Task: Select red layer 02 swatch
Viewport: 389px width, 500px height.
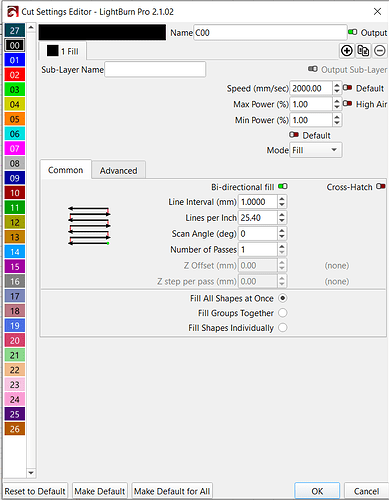Action: [x=15, y=75]
